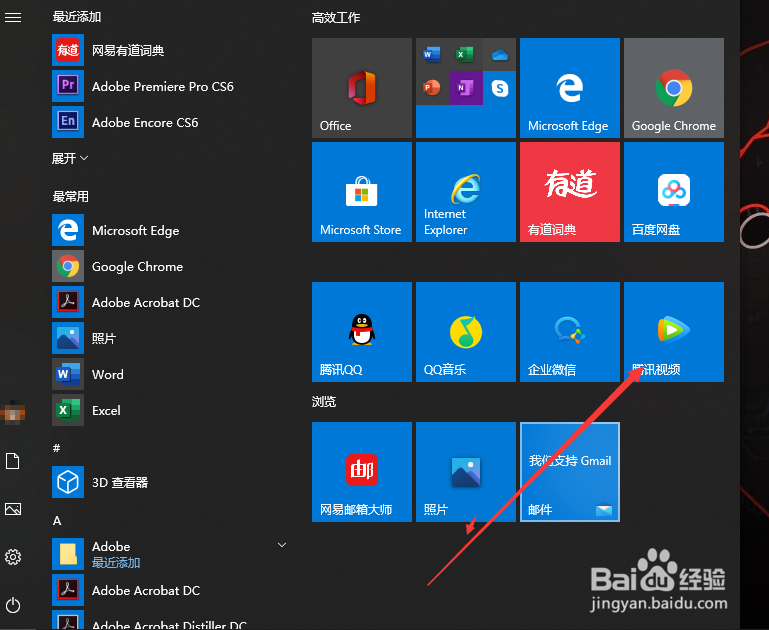Select the letter A alphabet header
This screenshot has width=769, height=630.
click(x=57, y=521)
